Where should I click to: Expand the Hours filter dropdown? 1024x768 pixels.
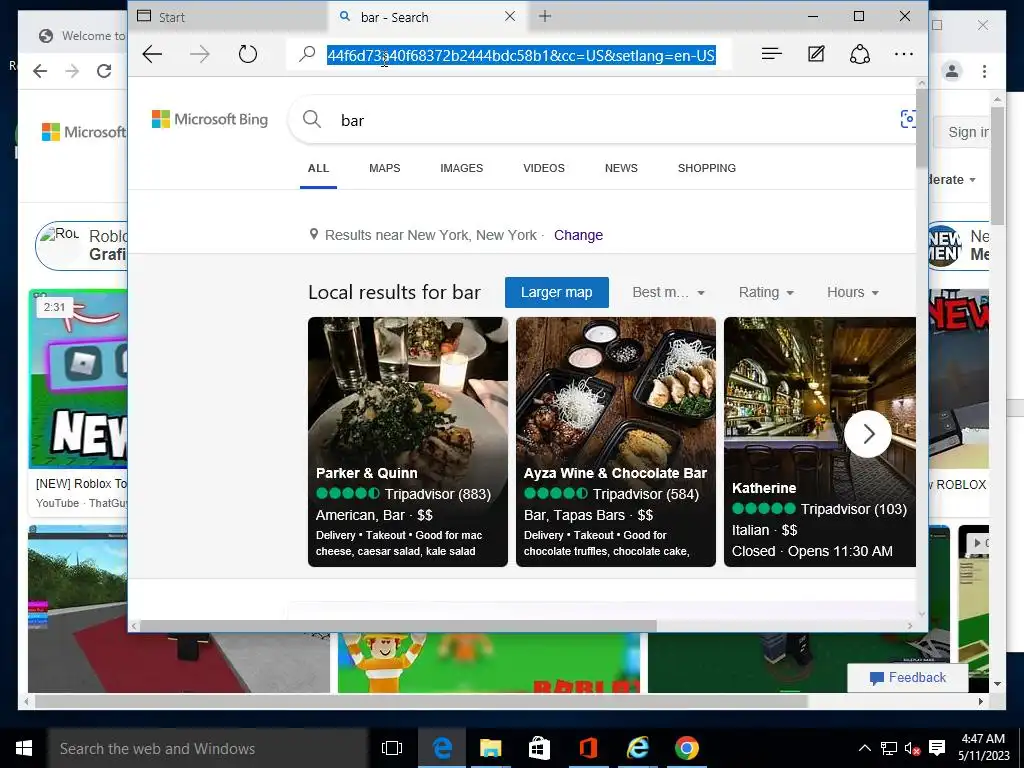(x=853, y=293)
